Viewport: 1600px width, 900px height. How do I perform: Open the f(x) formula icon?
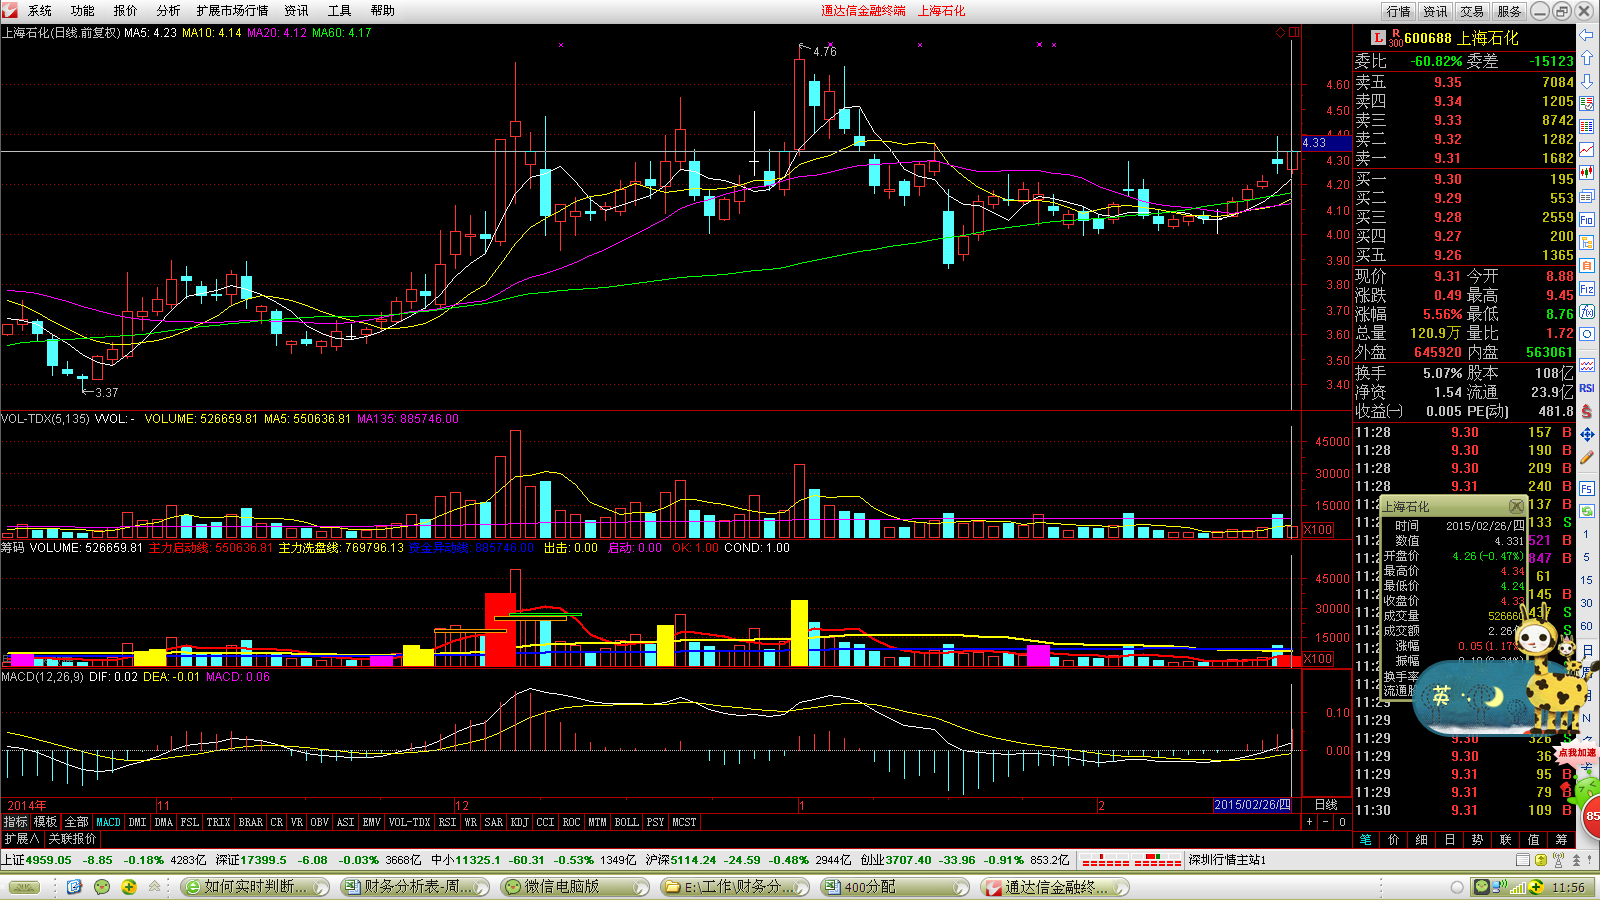pyautogui.click(x=1587, y=311)
